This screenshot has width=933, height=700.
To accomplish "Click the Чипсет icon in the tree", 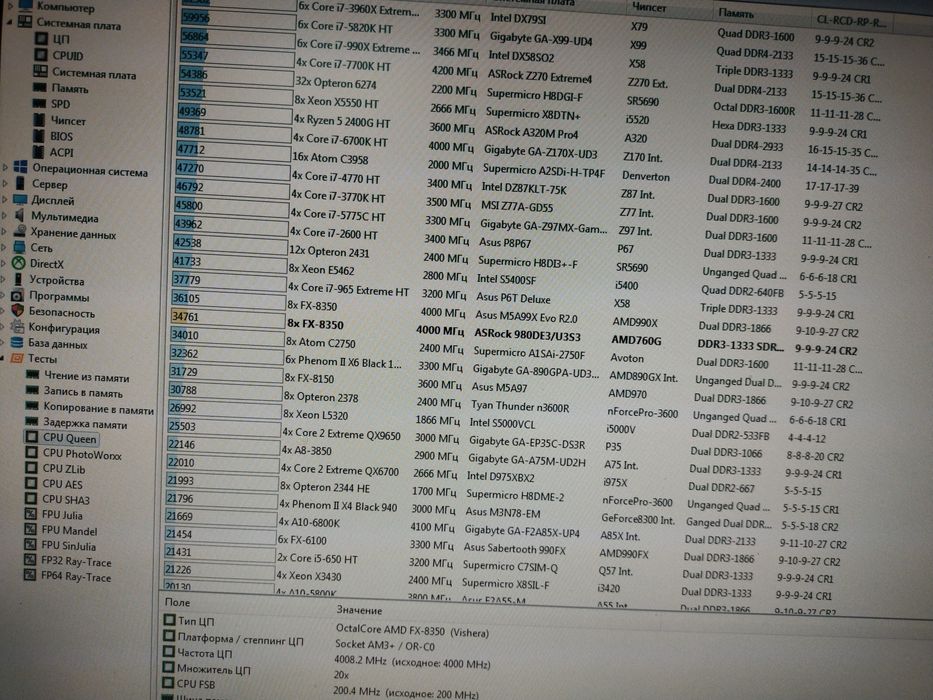I will tap(39, 120).
